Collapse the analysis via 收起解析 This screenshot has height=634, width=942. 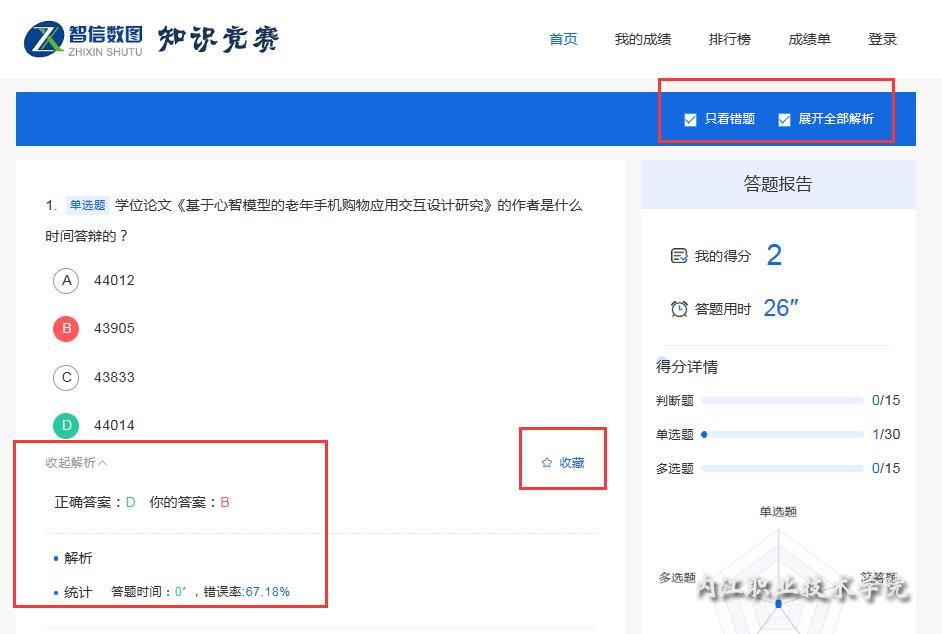click(76, 463)
